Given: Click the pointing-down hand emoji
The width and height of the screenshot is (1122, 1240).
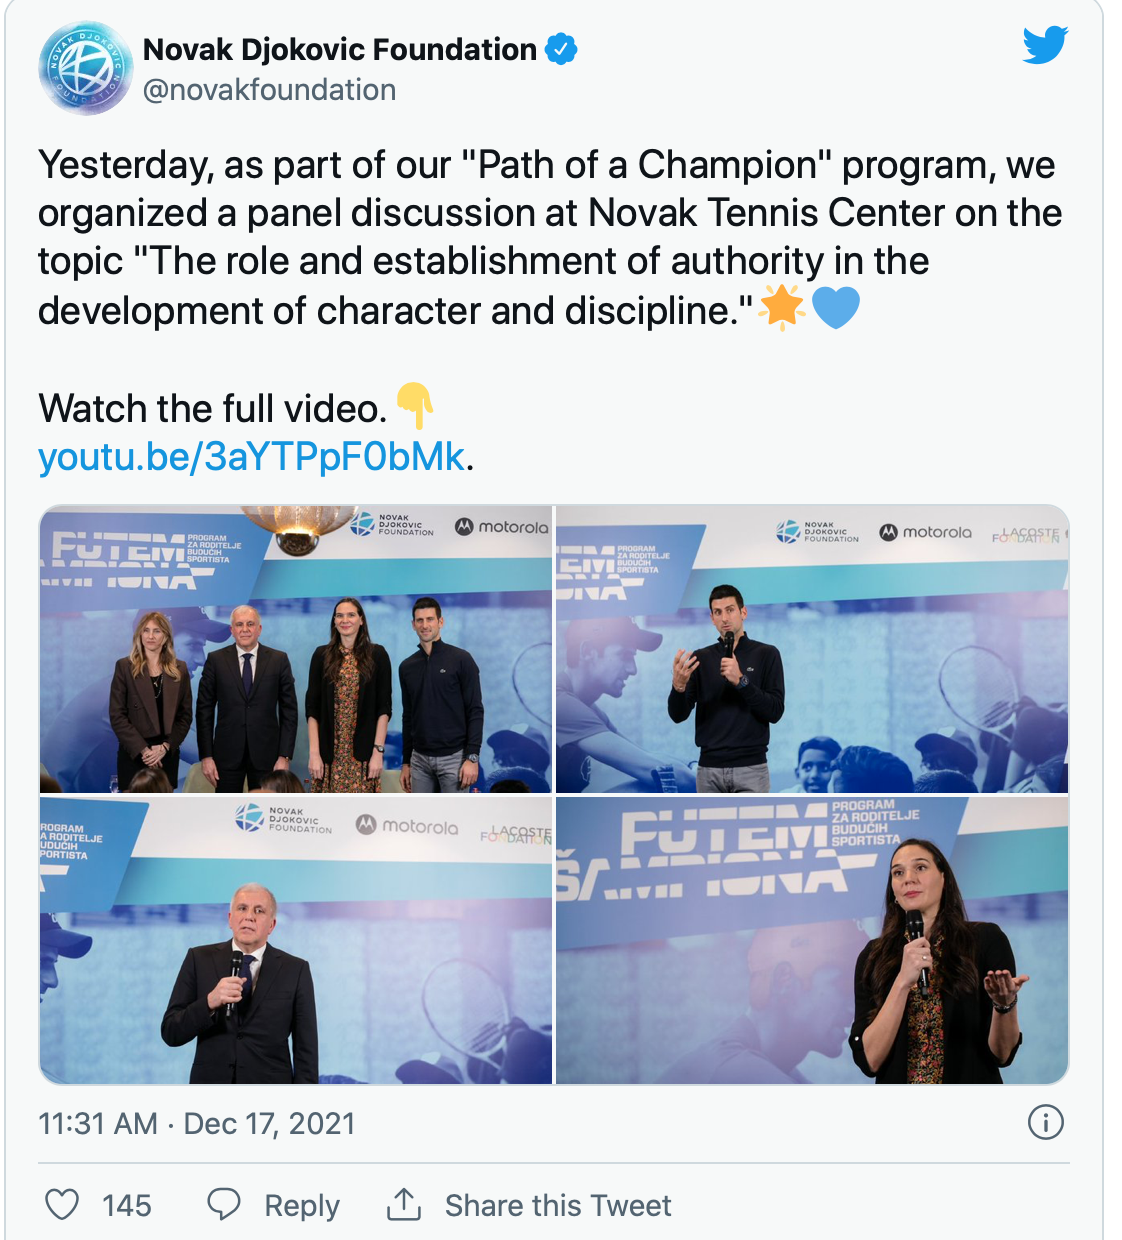Looking at the screenshot, I should coord(414,406).
